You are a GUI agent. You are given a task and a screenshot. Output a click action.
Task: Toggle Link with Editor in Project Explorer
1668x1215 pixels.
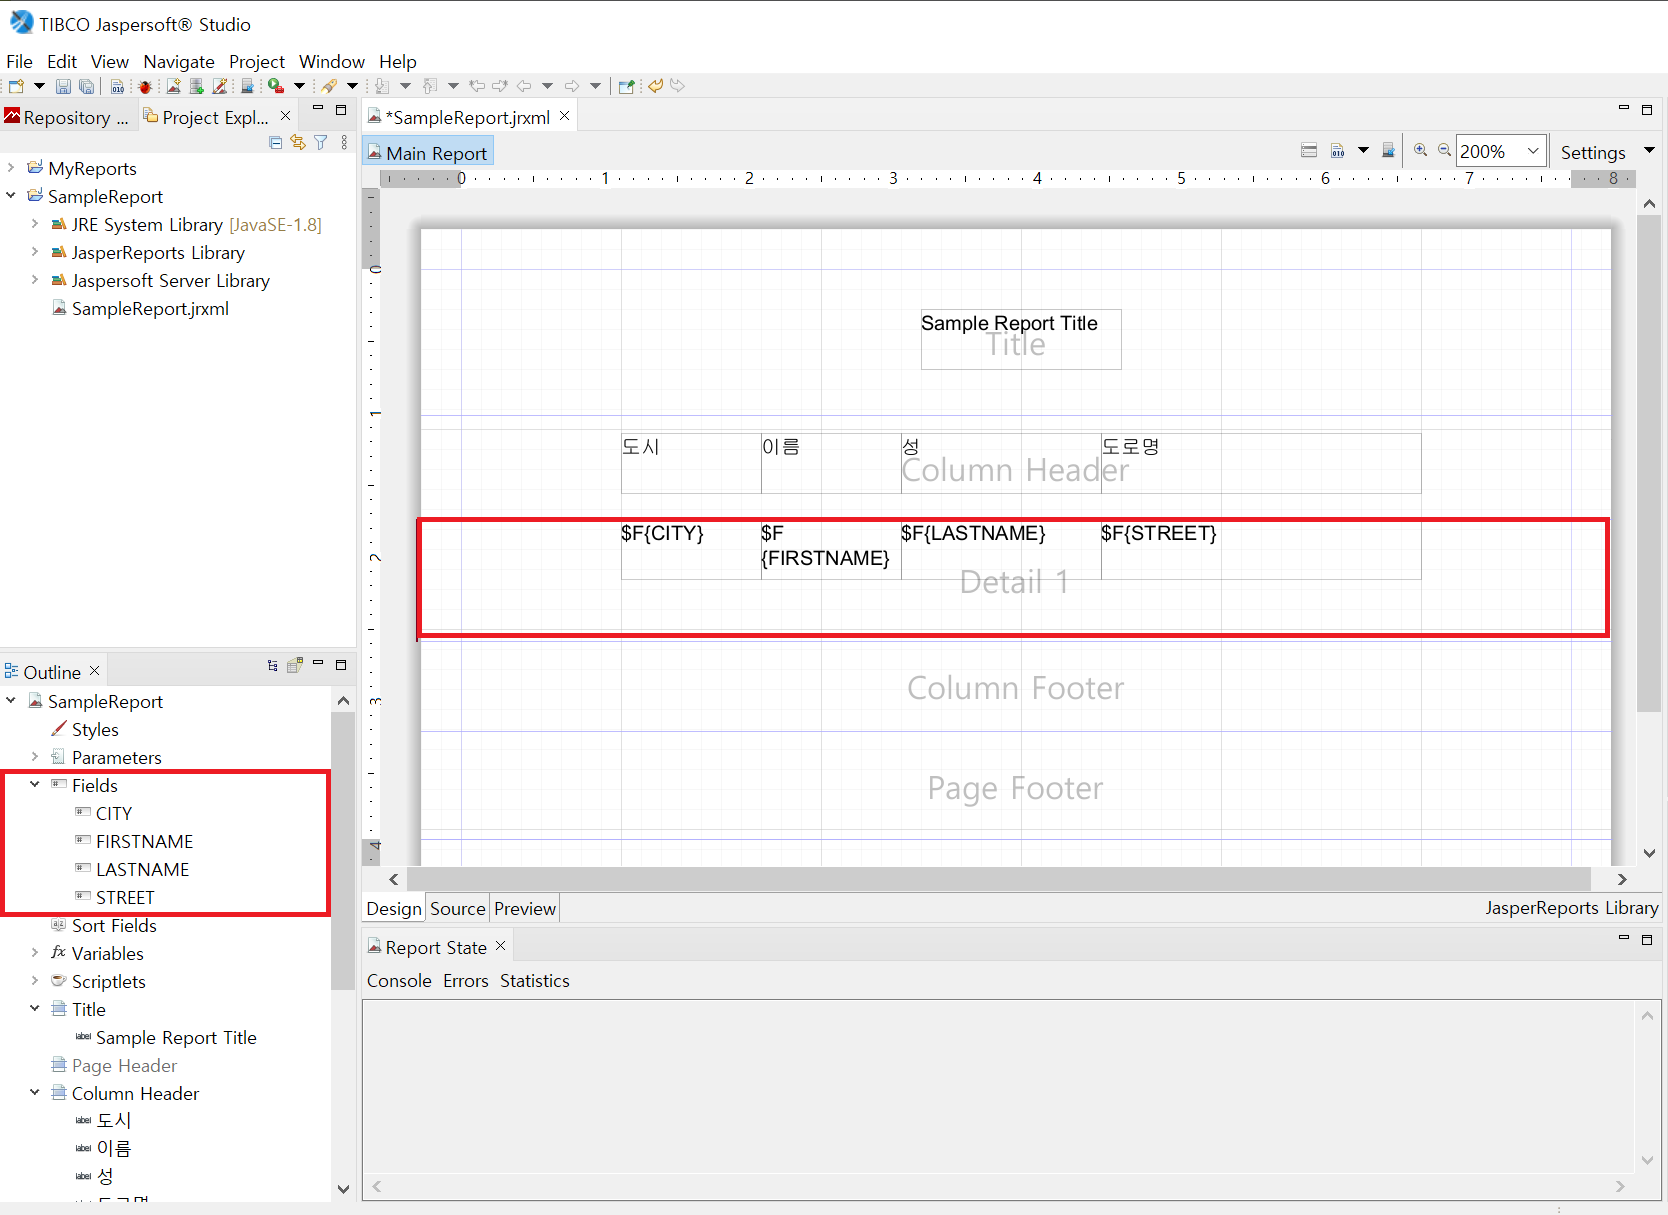point(298,143)
